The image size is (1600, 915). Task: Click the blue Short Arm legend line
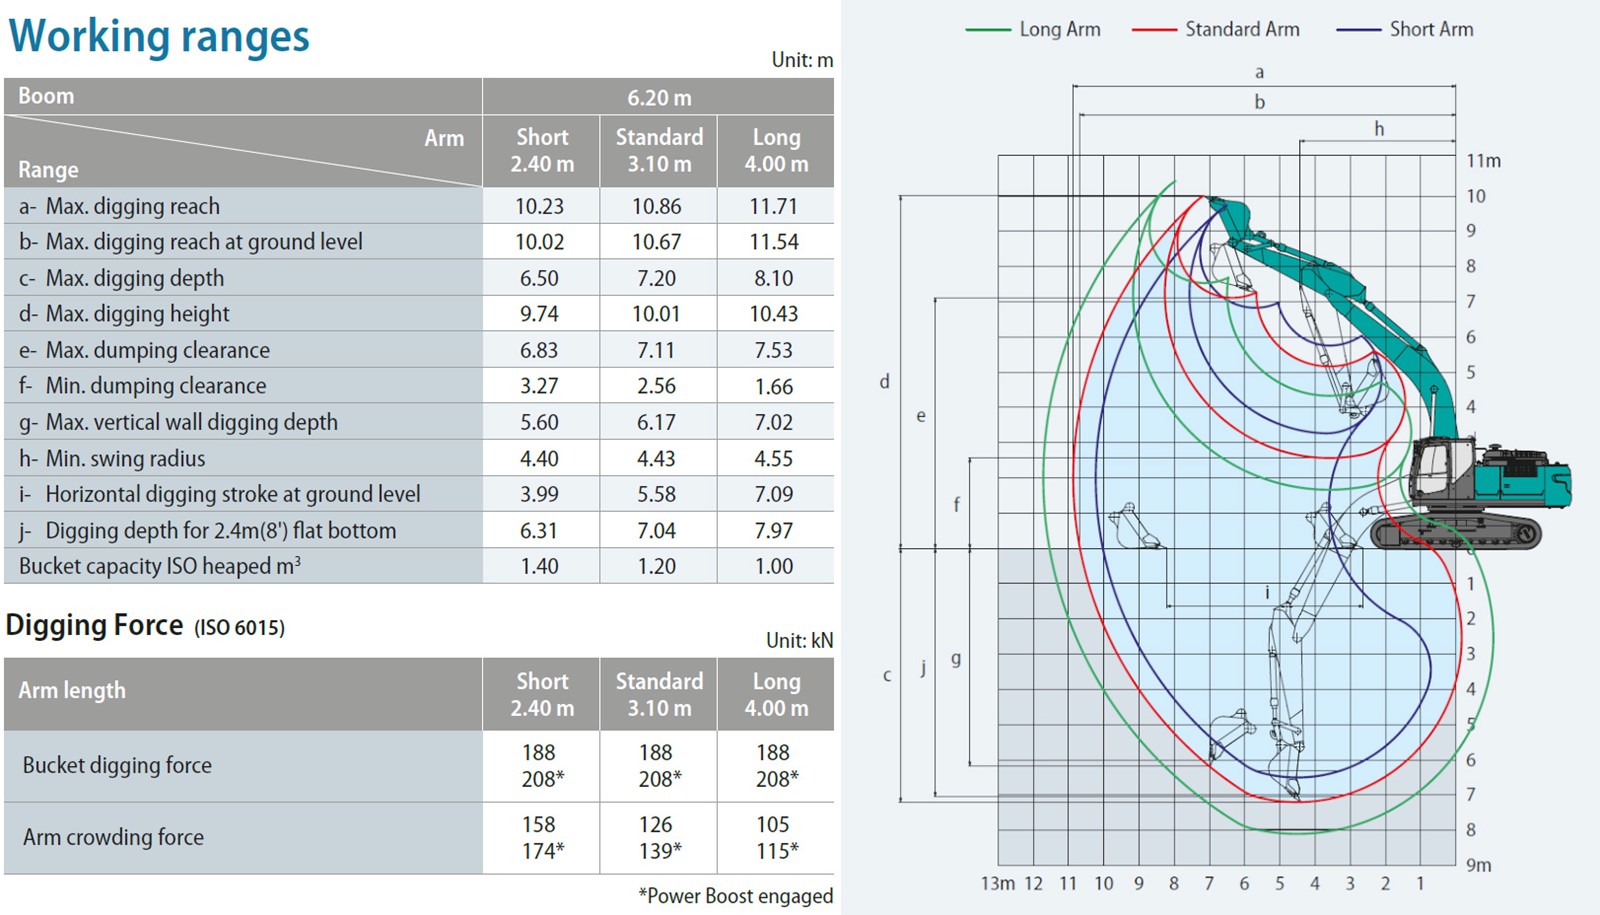[x=1358, y=30]
